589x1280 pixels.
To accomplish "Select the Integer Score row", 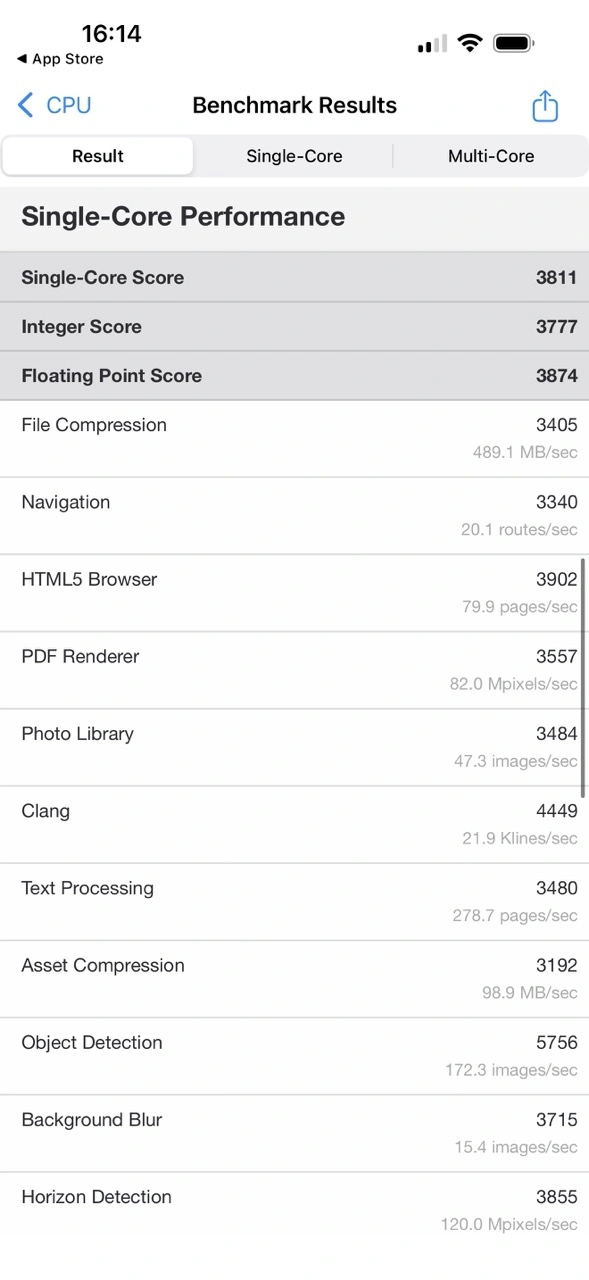I will pyautogui.click(x=294, y=327).
